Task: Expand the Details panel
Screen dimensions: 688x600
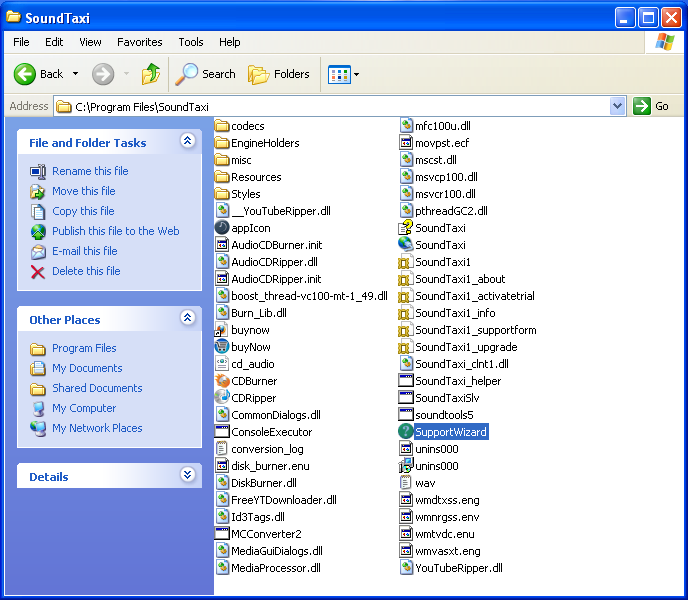Action: (188, 474)
